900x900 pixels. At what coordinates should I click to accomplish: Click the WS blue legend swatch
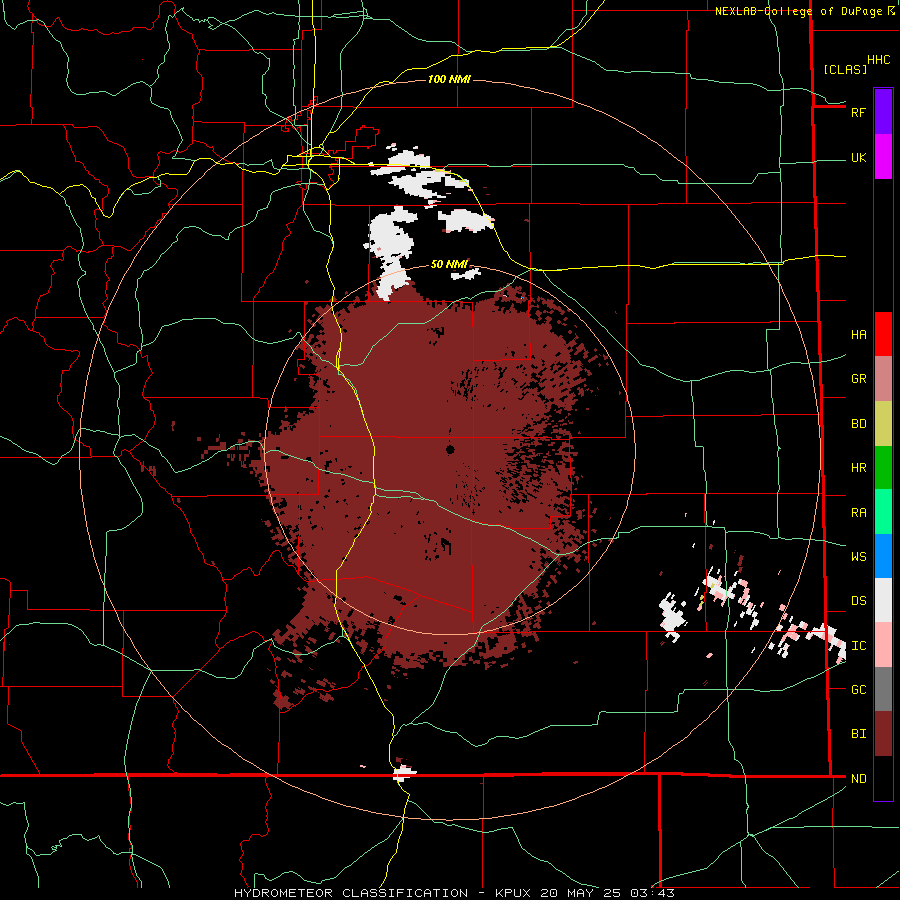883,556
